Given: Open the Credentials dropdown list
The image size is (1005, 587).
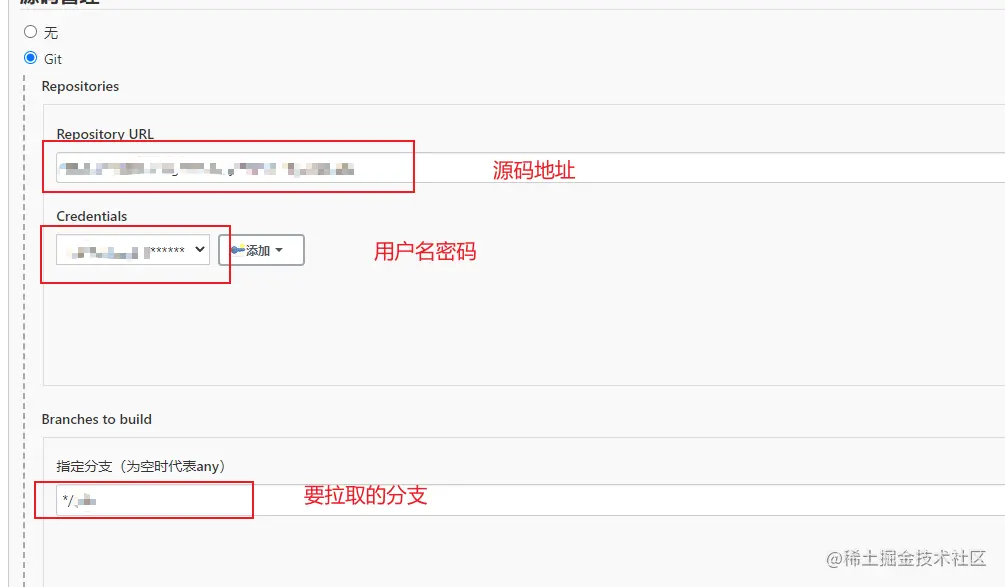Looking at the screenshot, I should 132,250.
